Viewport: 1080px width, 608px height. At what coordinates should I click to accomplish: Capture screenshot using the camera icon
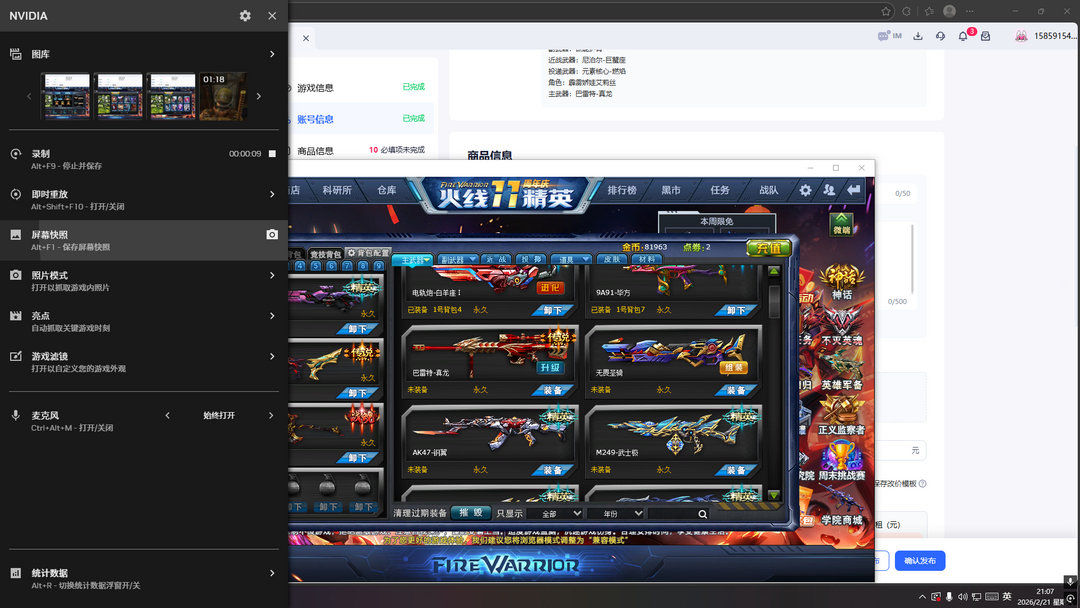click(x=272, y=235)
